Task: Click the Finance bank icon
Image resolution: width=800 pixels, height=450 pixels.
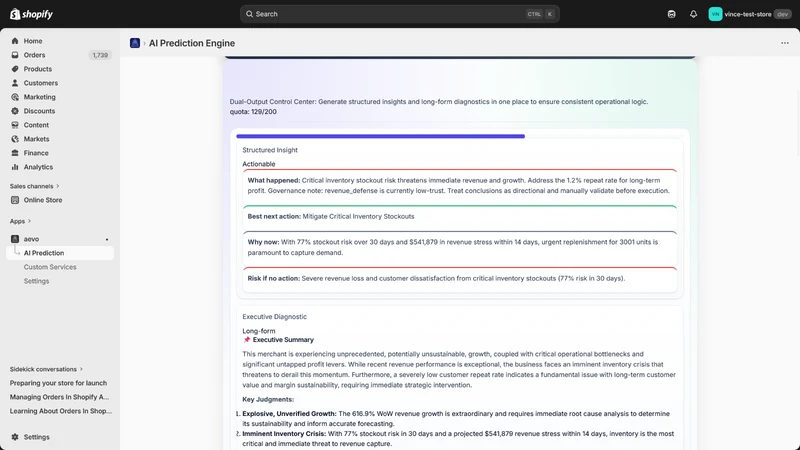Action: point(15,153)
